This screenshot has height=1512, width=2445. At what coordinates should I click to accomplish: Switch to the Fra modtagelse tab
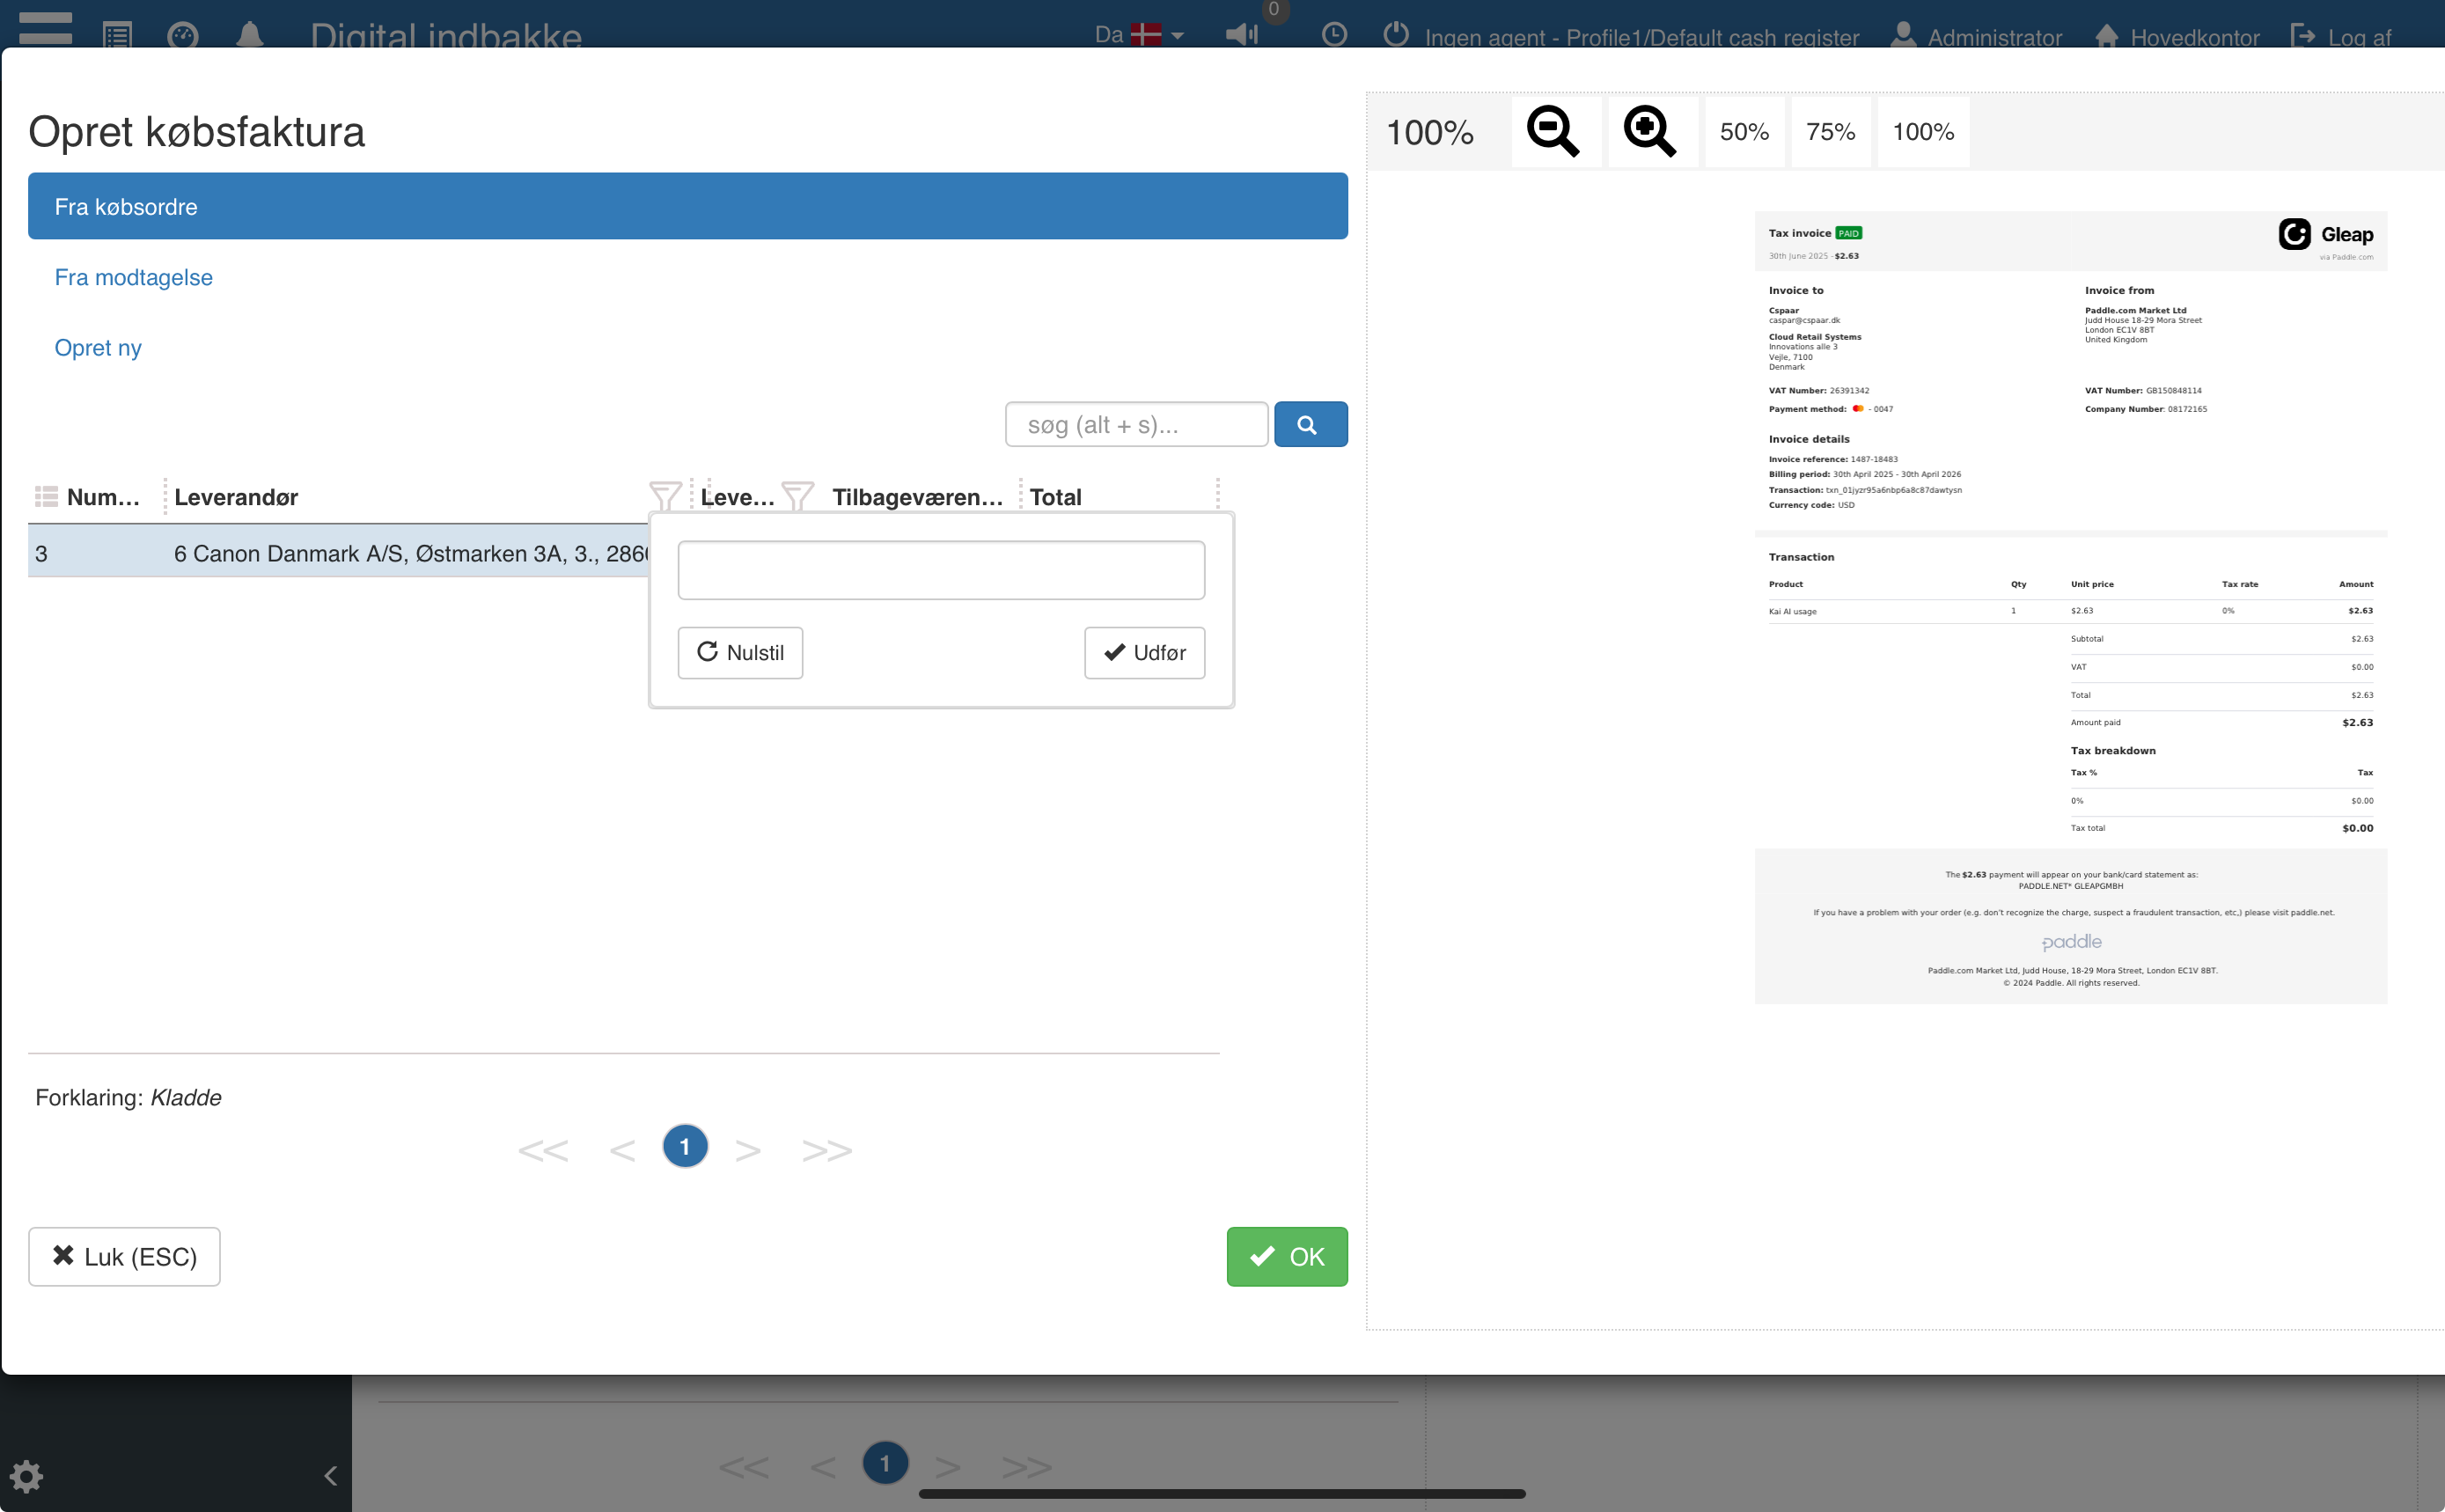coord(133,277)
